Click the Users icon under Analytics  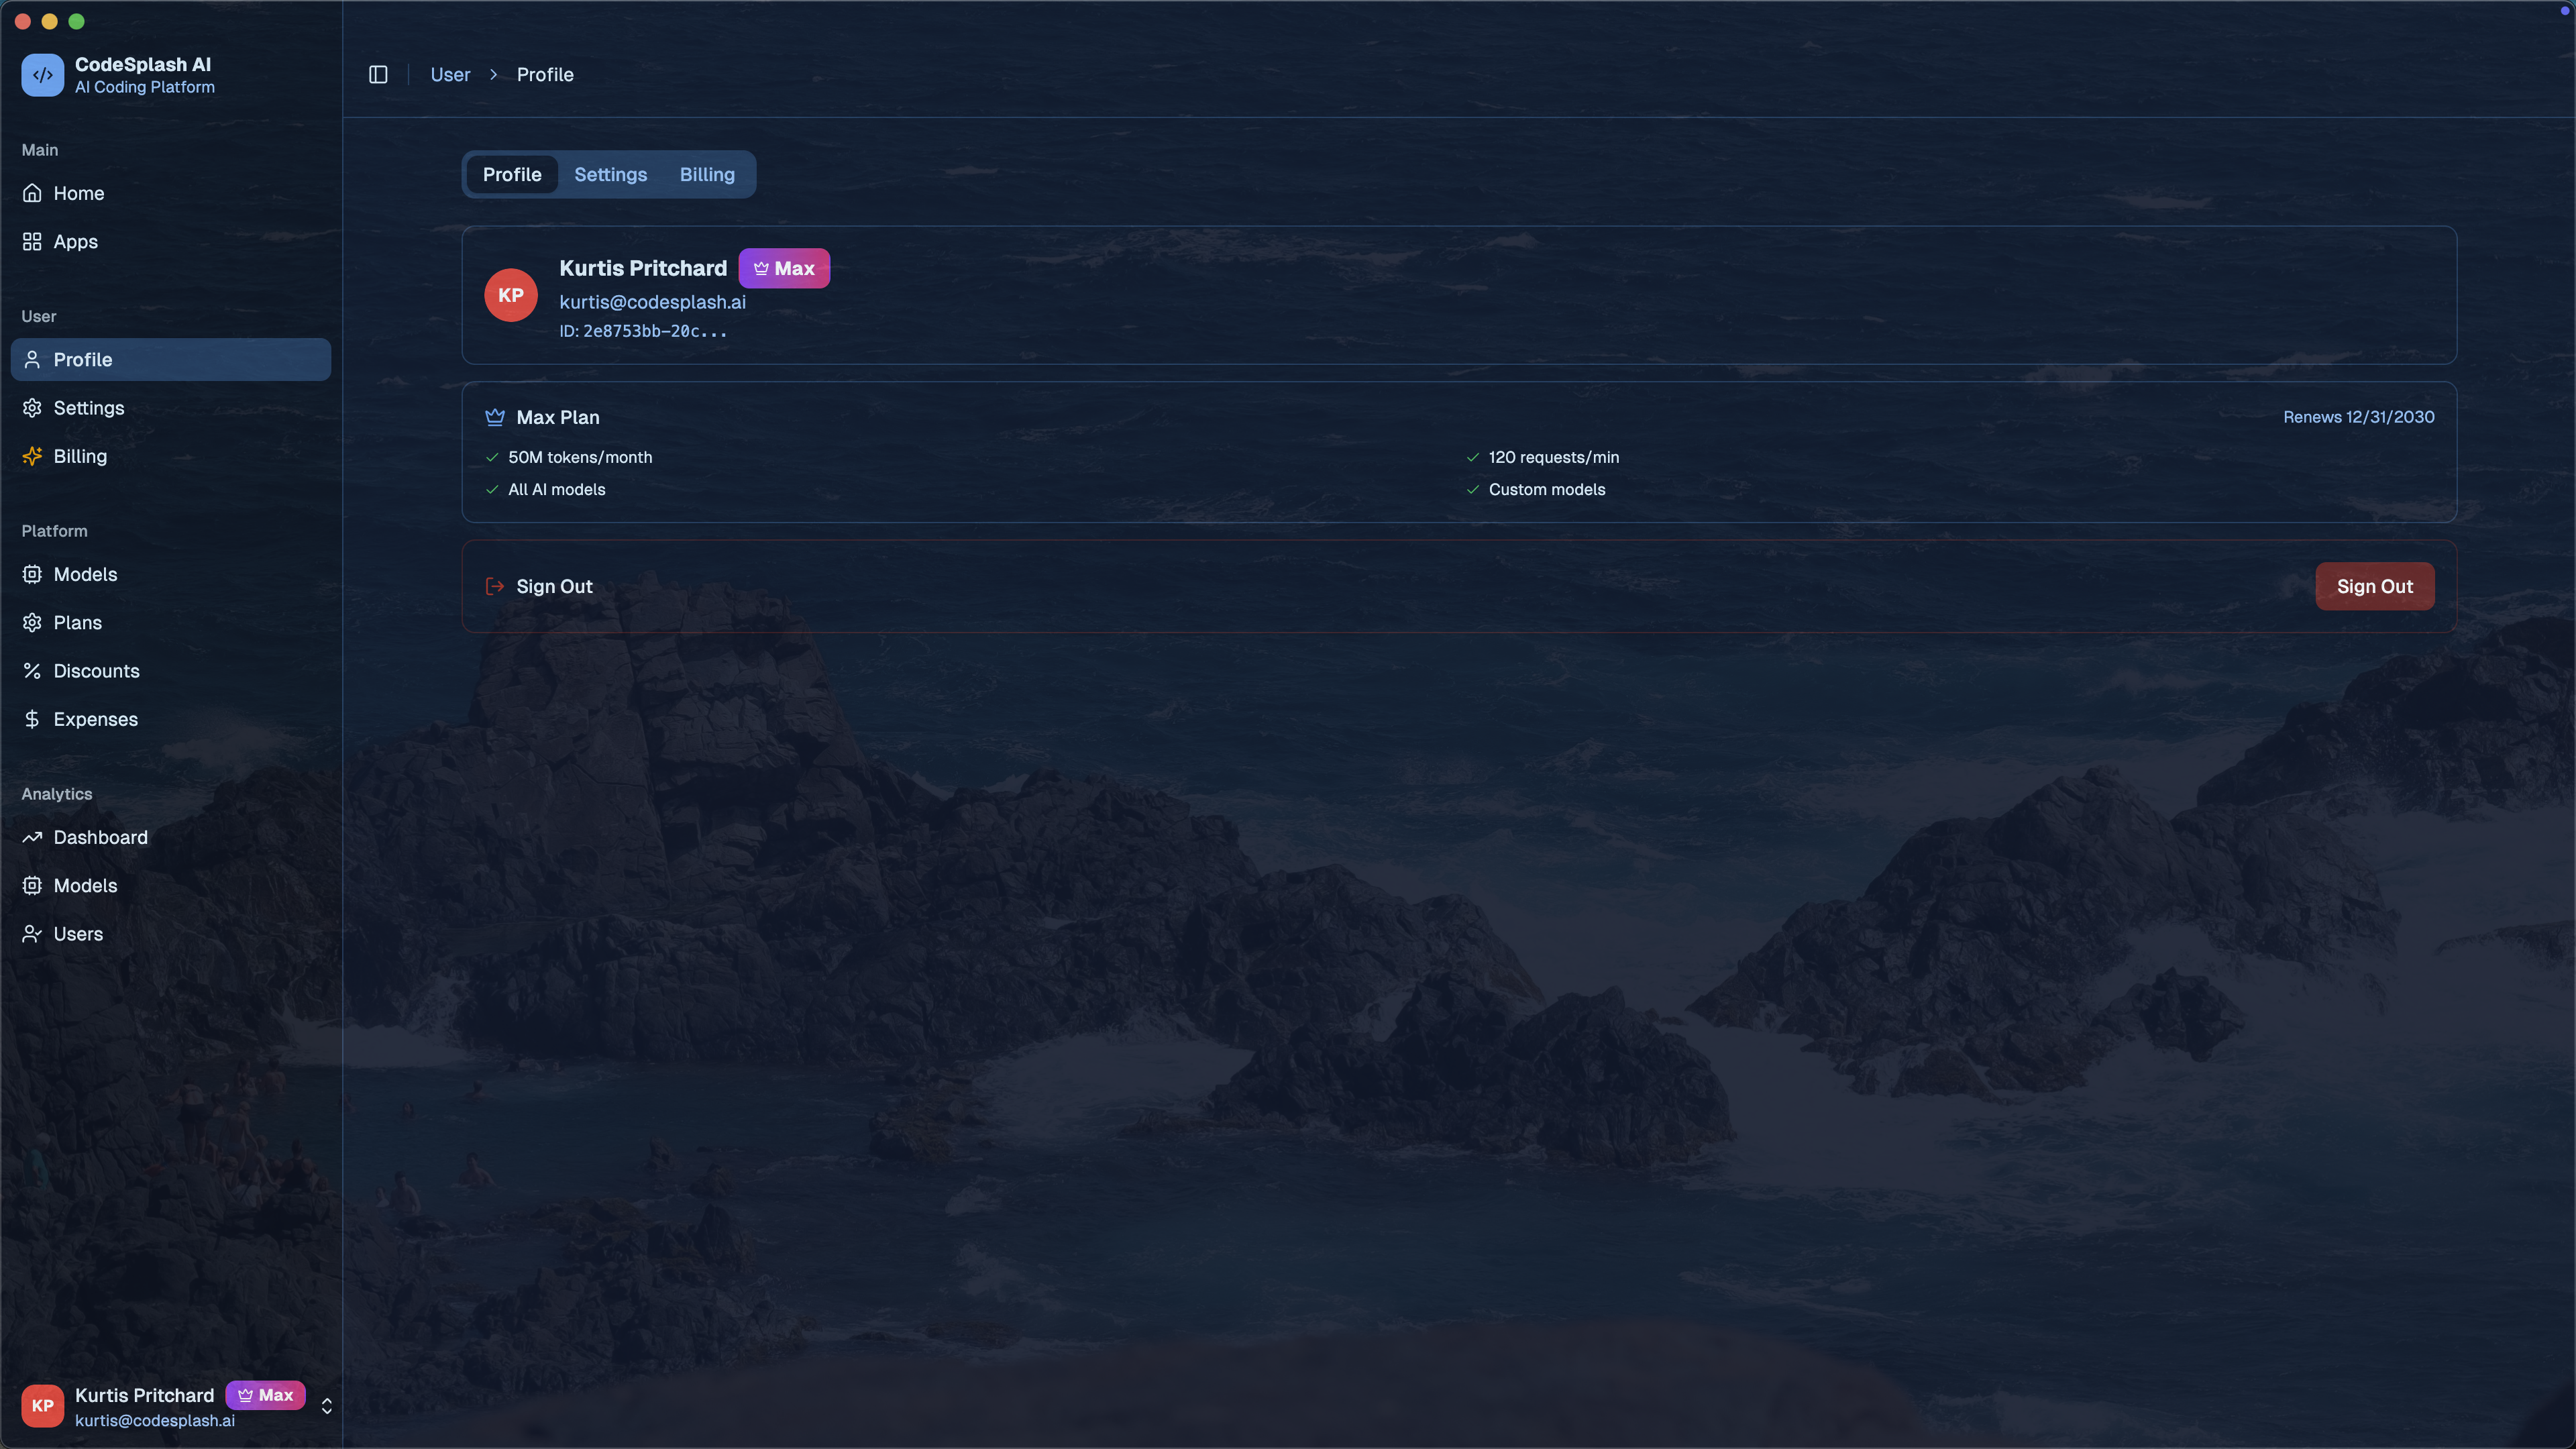(32, 933)
